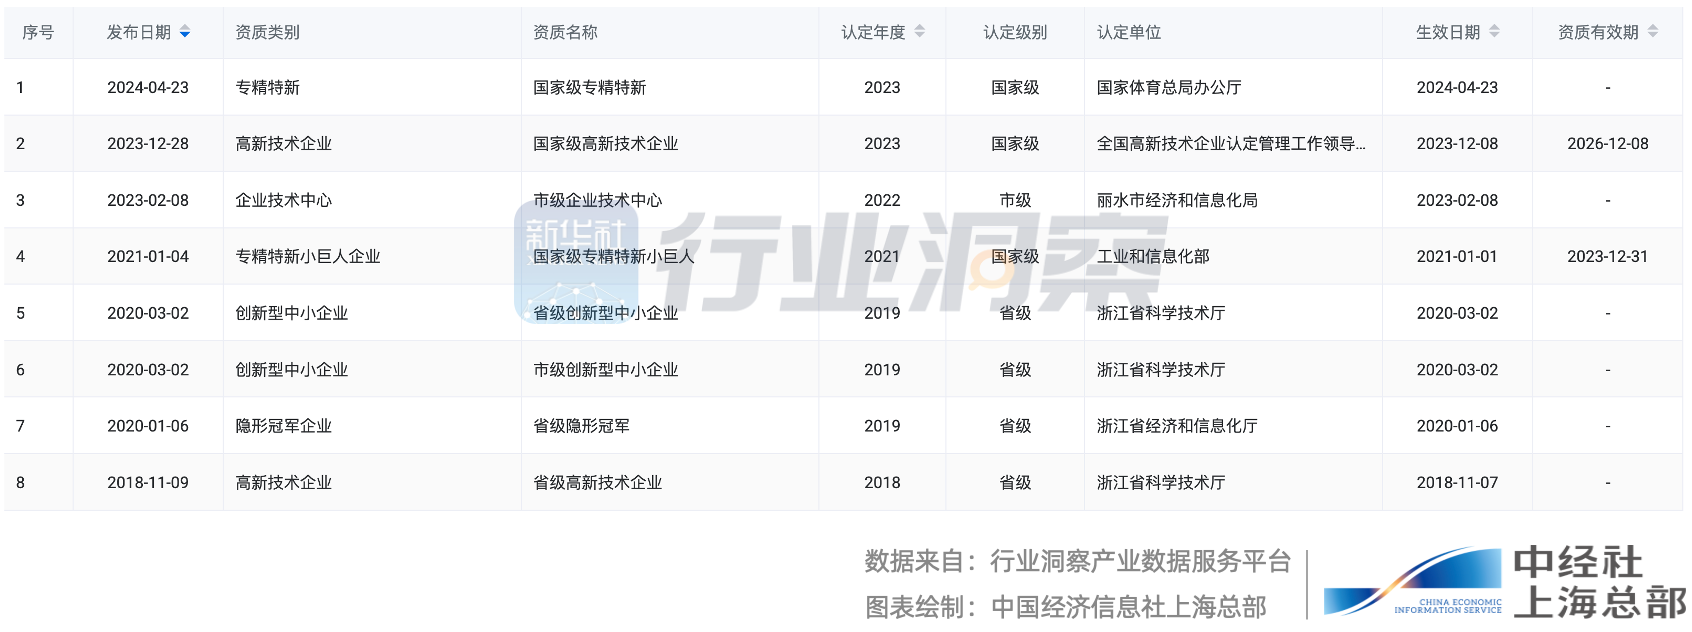
Task: Select 浙江省经济和信息化厅 cell
Action: [x=1177, y=425]
